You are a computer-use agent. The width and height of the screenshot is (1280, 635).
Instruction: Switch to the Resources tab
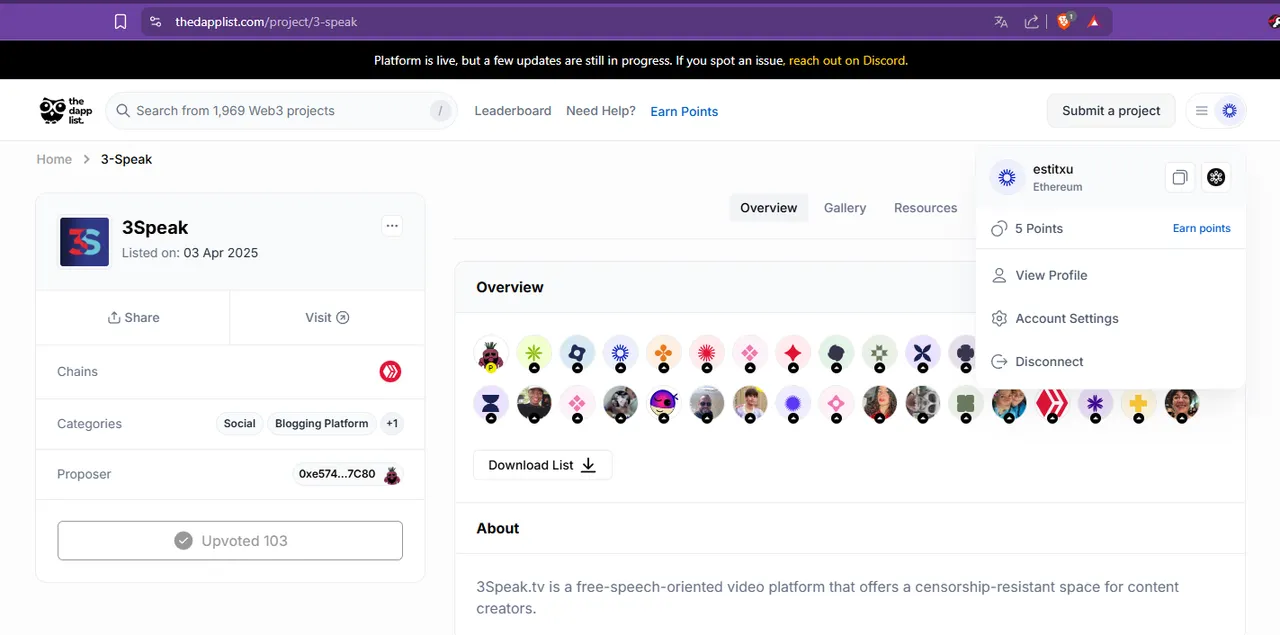[x=925, y=208]
